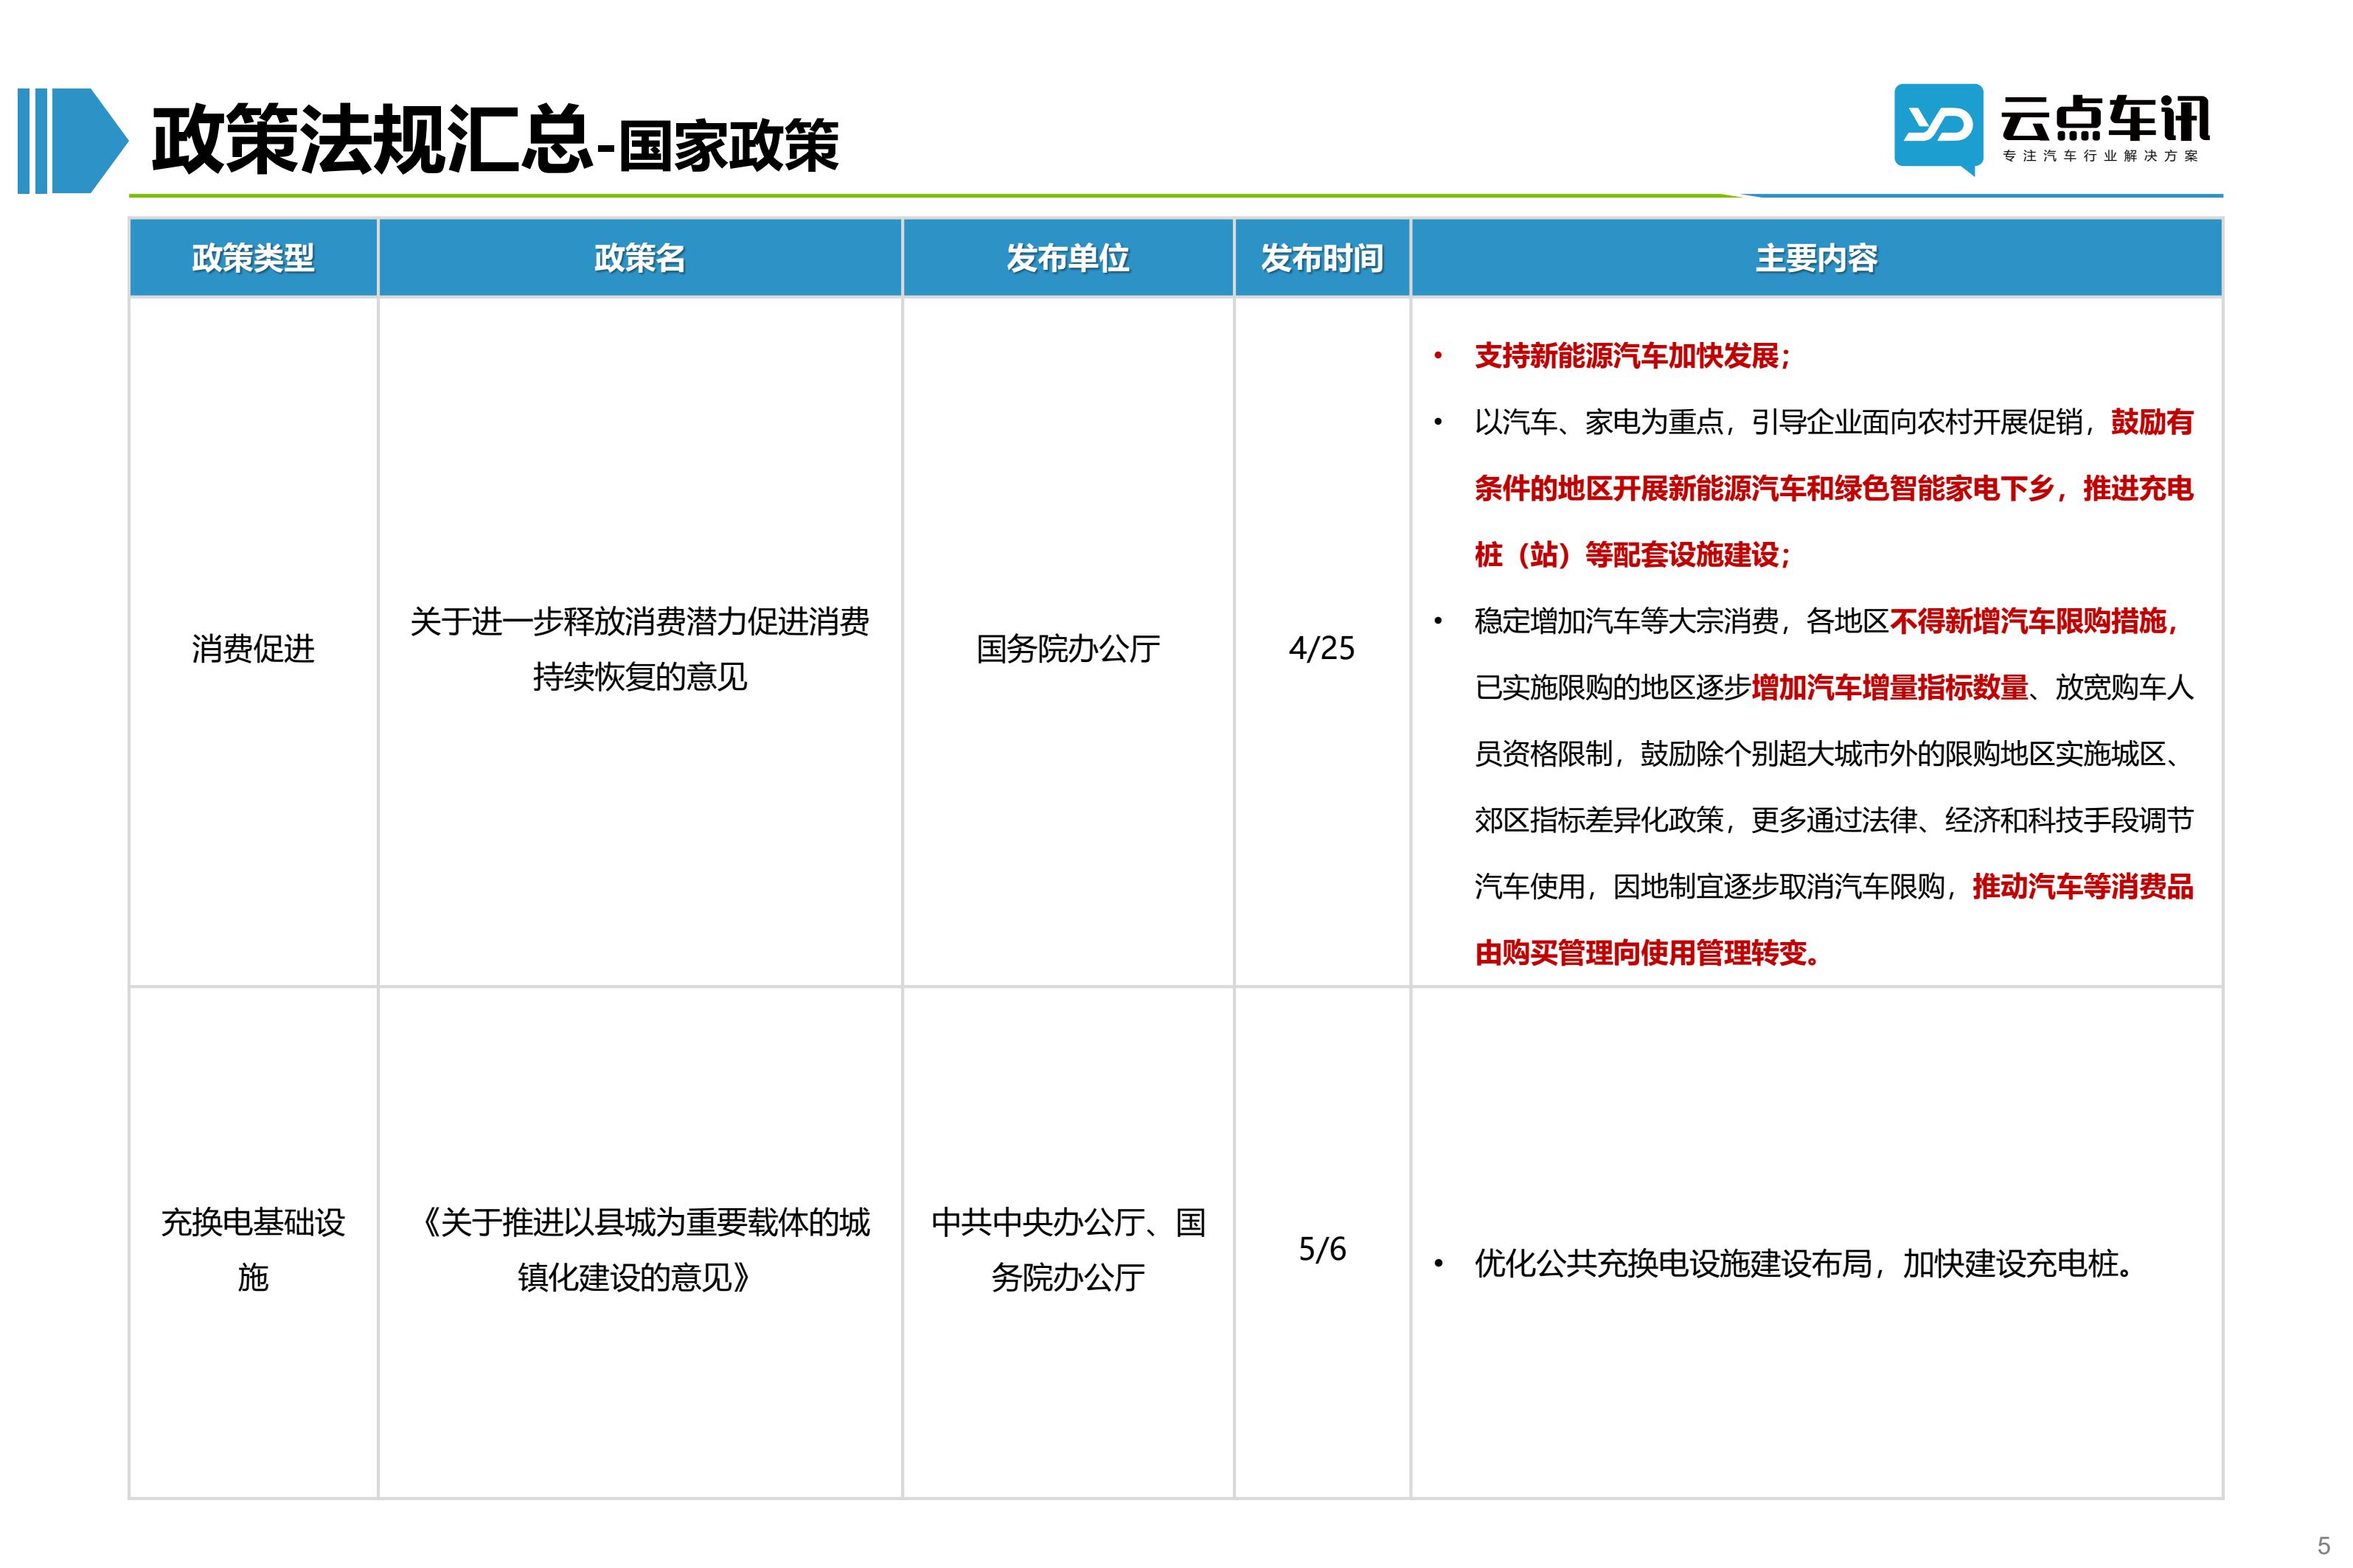Image resolution: width=2353 pixels, height=1568 pixels.
Task: Click the 专注汽车行业解决方案 tagline
Action: click(x=2100, y=156)
